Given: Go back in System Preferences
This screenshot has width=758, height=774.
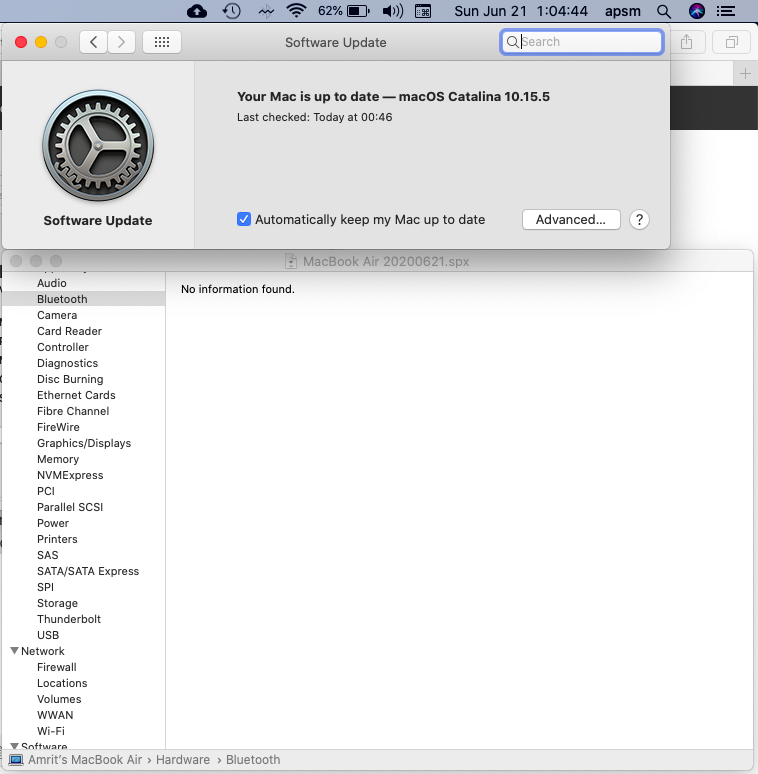Looking at the screenshot, I should coord(93,42).
